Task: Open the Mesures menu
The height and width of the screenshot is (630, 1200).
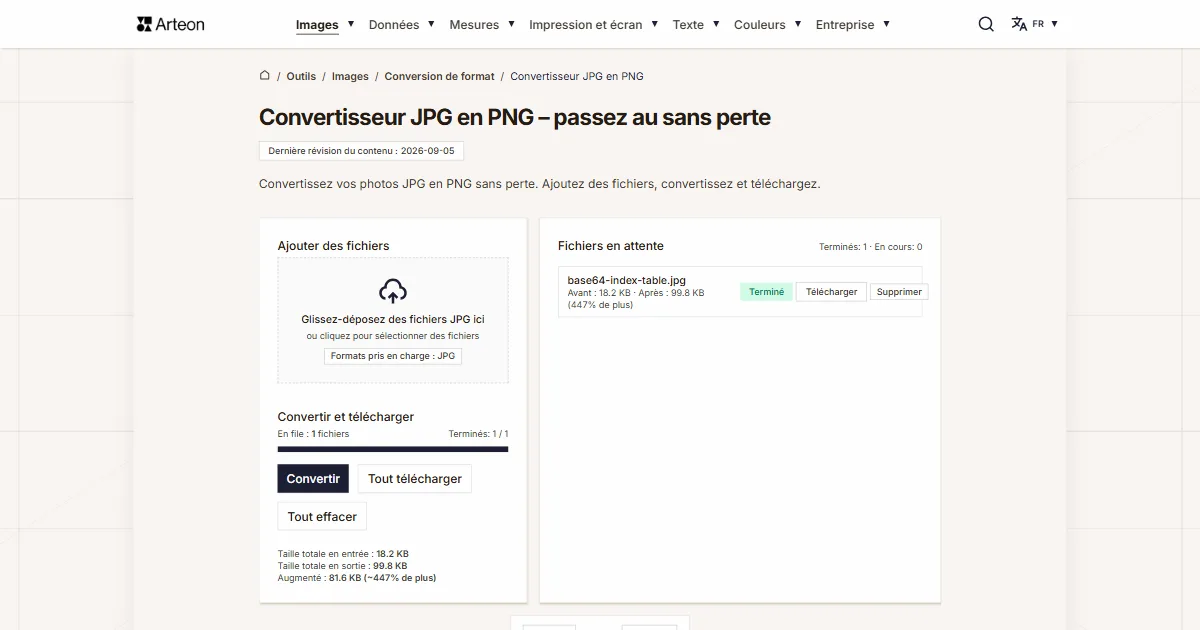Action: (x=474, y=25)
